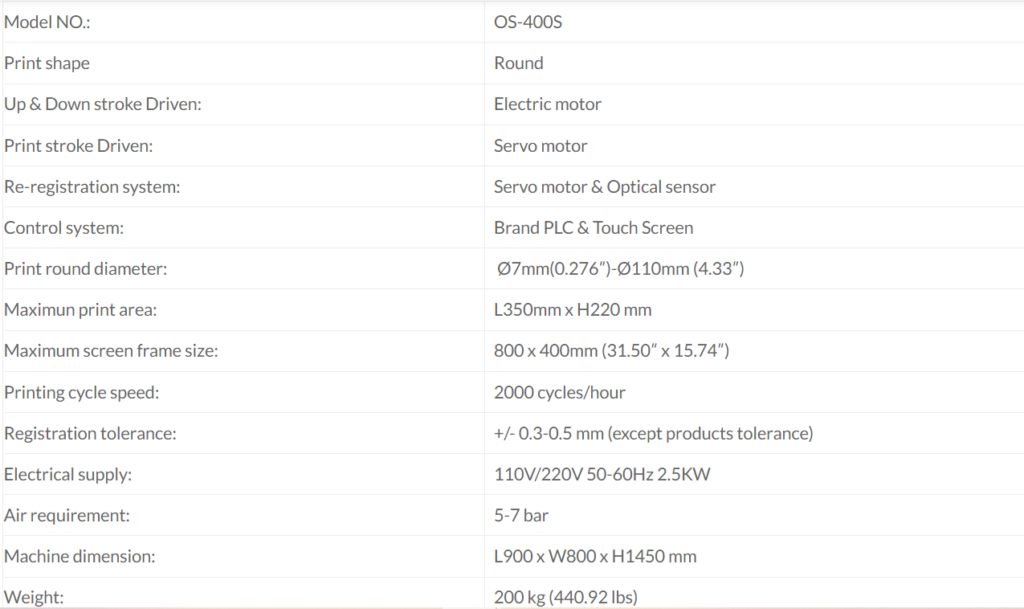Click the 5-7 bar air requirement value
This screenshot has height=609, width=1024.
pos(521,516)
